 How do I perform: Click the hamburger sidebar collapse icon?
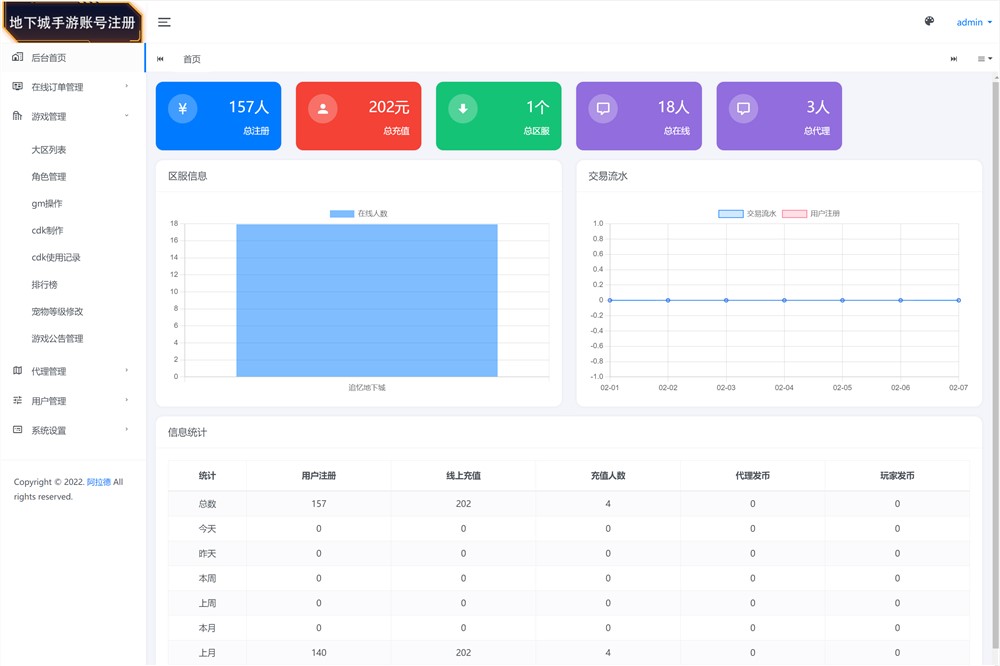pyautogui.click(x=164, y=22)
